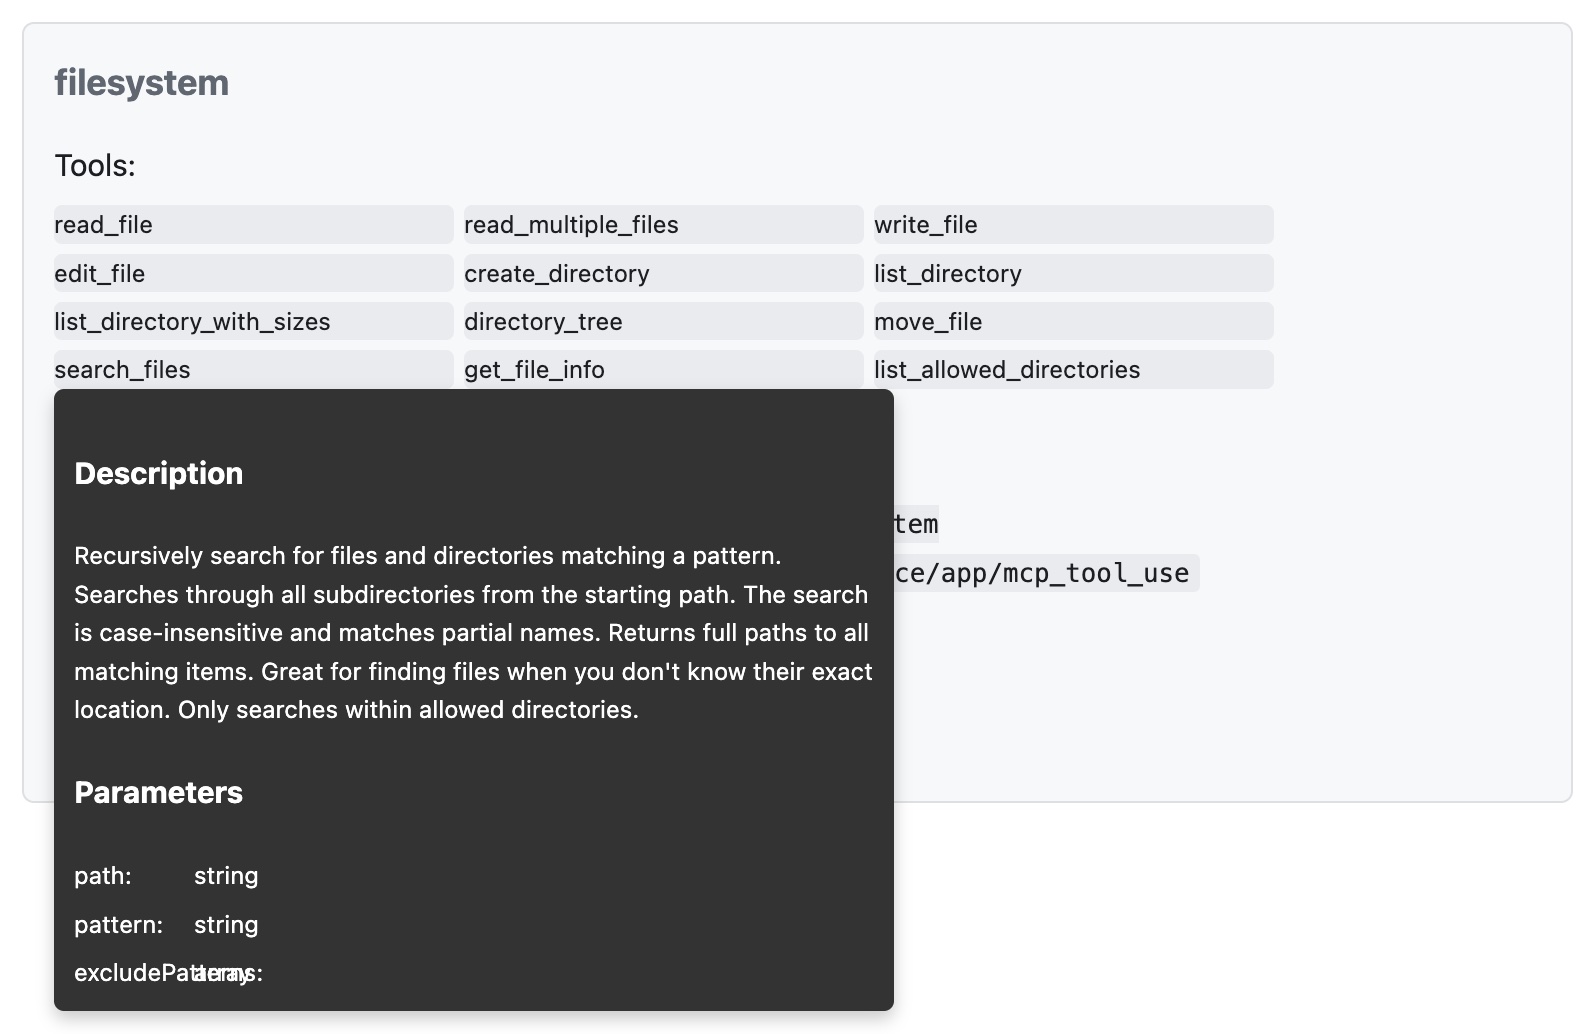This screenshot has width=1592, height=1034.
Task: Click the Description heading in tooltip
Action: [x=159, y=473]
